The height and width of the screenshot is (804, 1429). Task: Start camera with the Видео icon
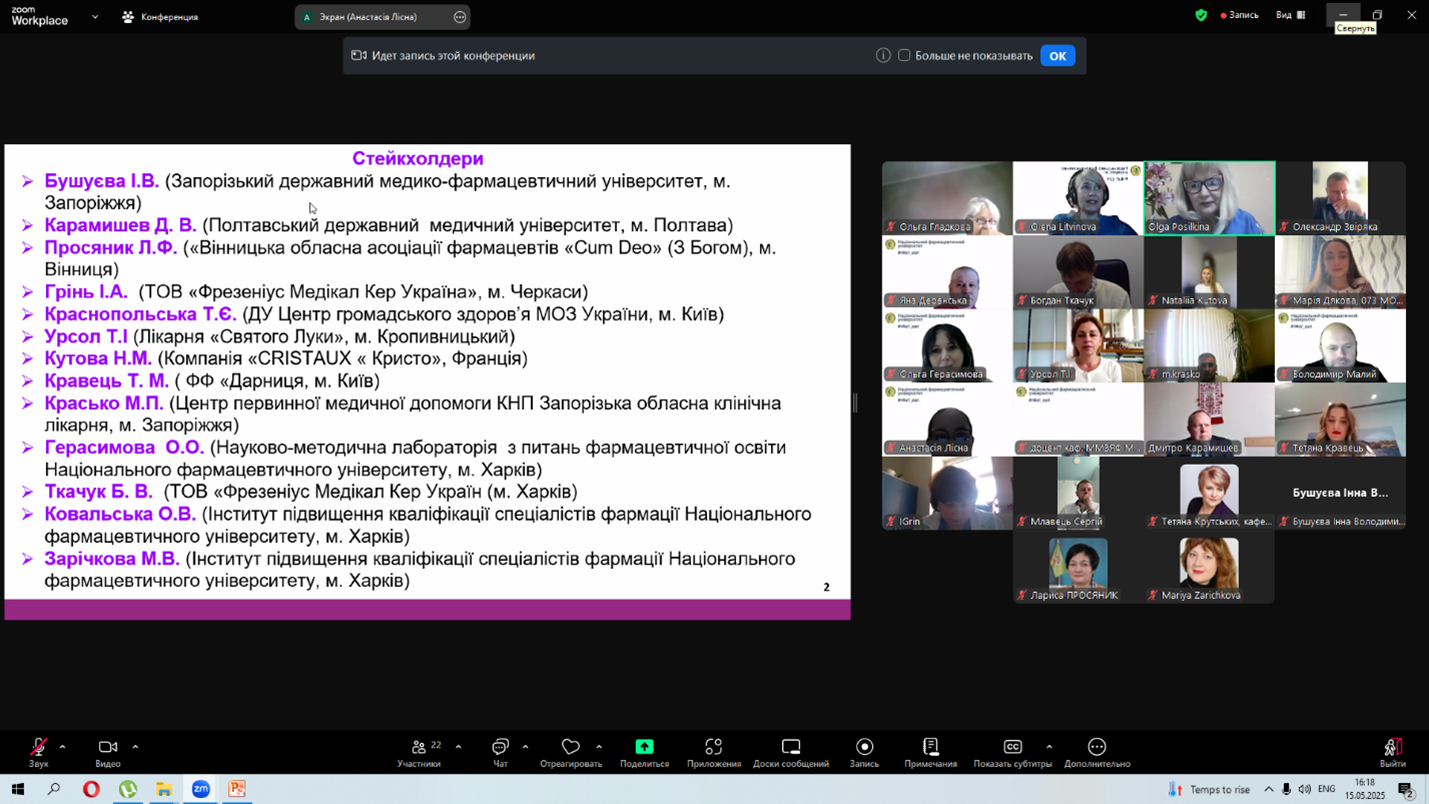click(108, 747)
